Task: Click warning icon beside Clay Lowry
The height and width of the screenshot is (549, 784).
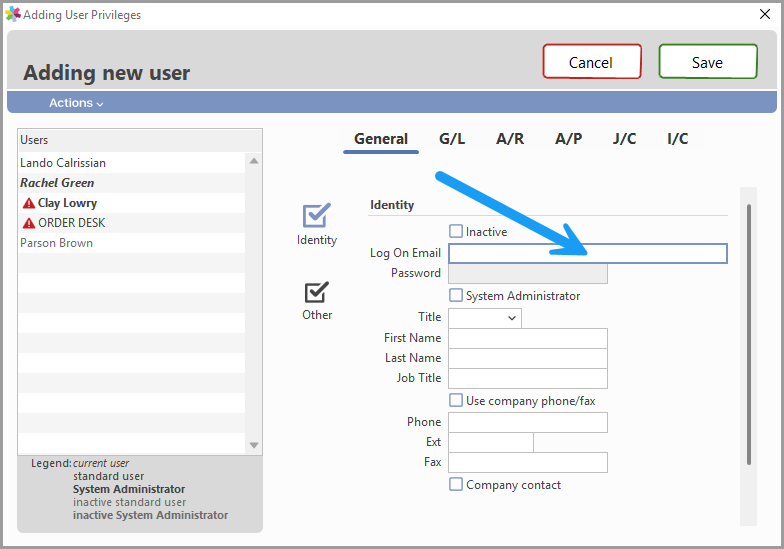Action: pyautogui.click(x=29, y=203)
